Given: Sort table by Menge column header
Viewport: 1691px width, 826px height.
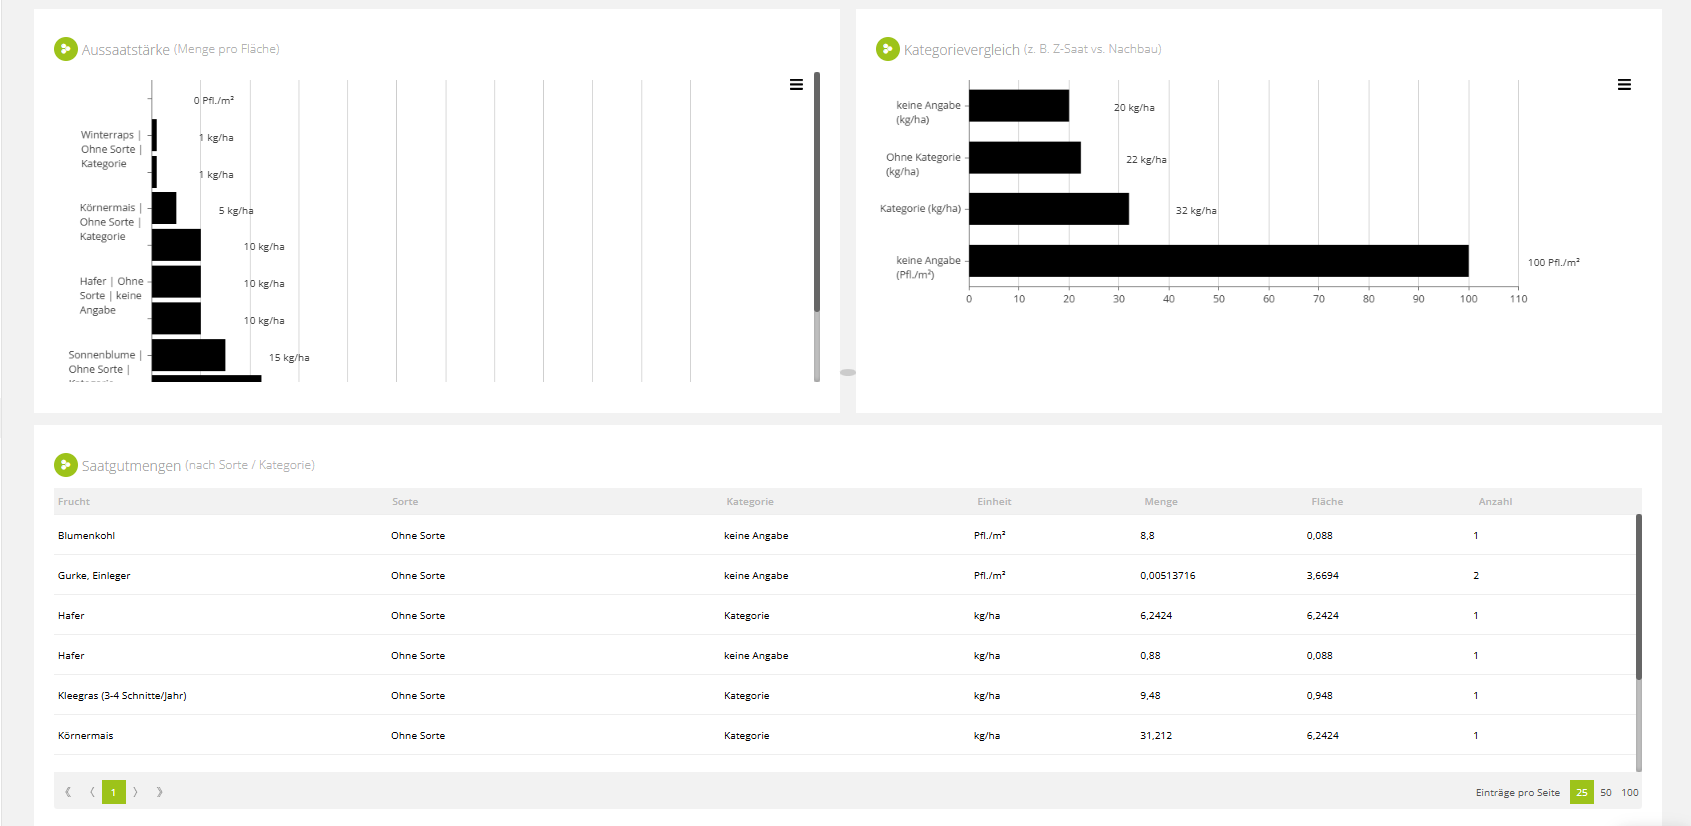Looking at the screenshot, I should (x=1161, y=502).
